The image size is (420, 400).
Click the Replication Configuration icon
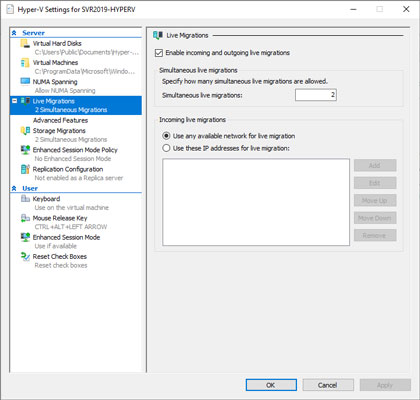(25, 169)
